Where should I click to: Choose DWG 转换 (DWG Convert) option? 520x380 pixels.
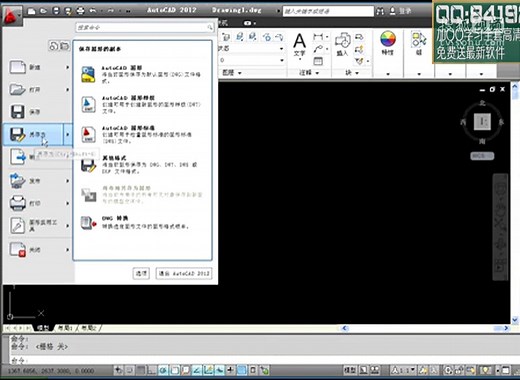[x=142, y=222]
